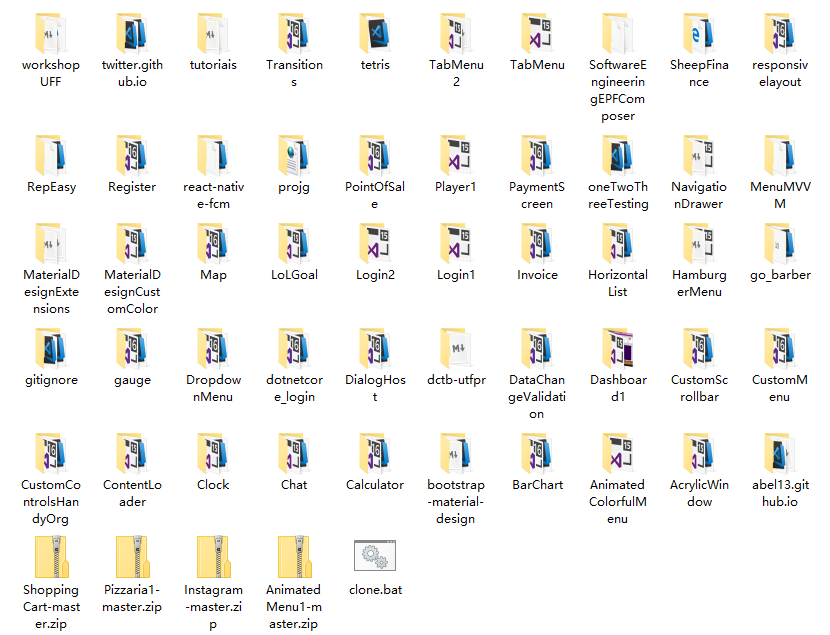Select the go_barber folder

click(780, 243)
